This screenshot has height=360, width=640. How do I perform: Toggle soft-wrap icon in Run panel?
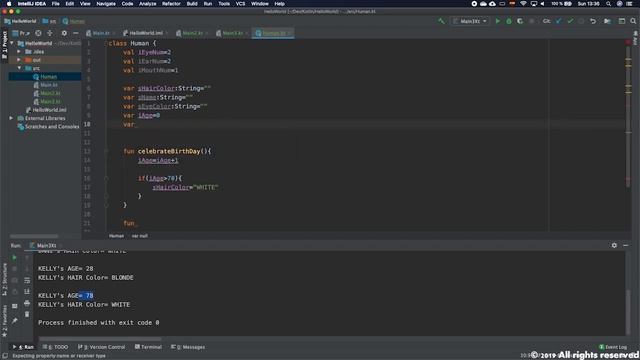(x=27, y=280)
